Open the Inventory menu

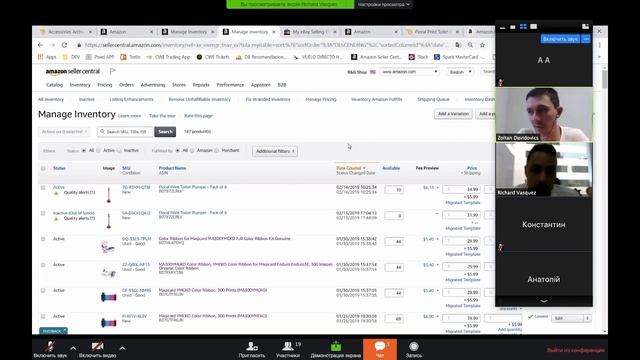pyautogui.click(x=80, y=85)
